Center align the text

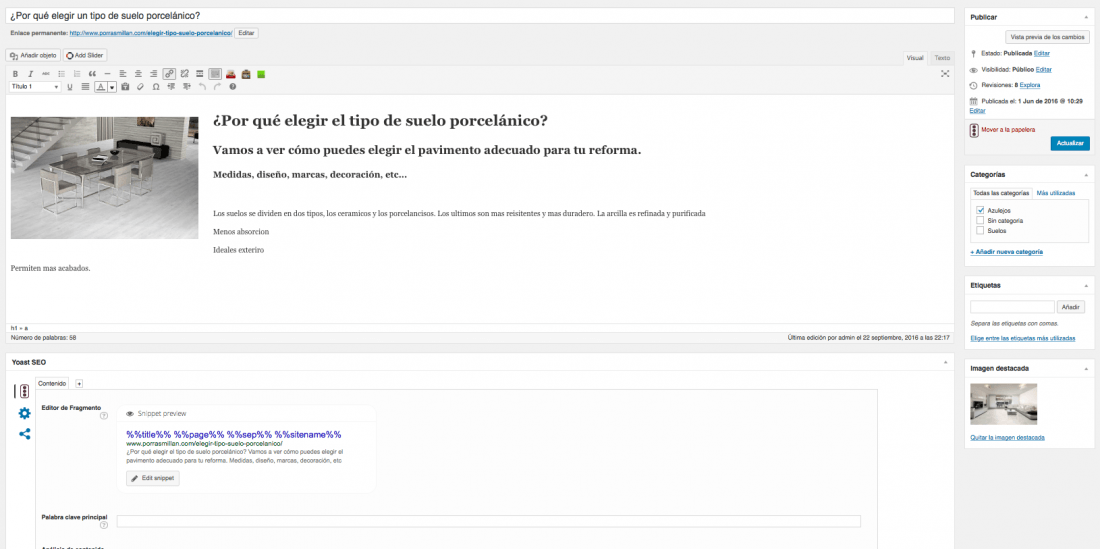[138, 74]
